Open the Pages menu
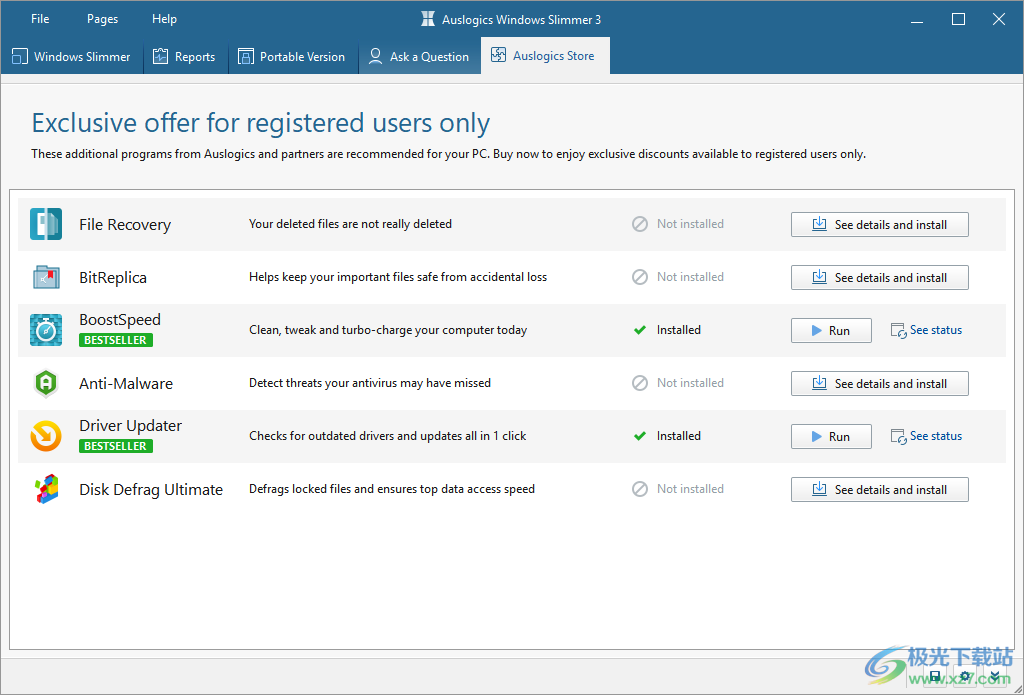Image resolution: width=1024 pixels, height=695 pixels. [102, 19]
